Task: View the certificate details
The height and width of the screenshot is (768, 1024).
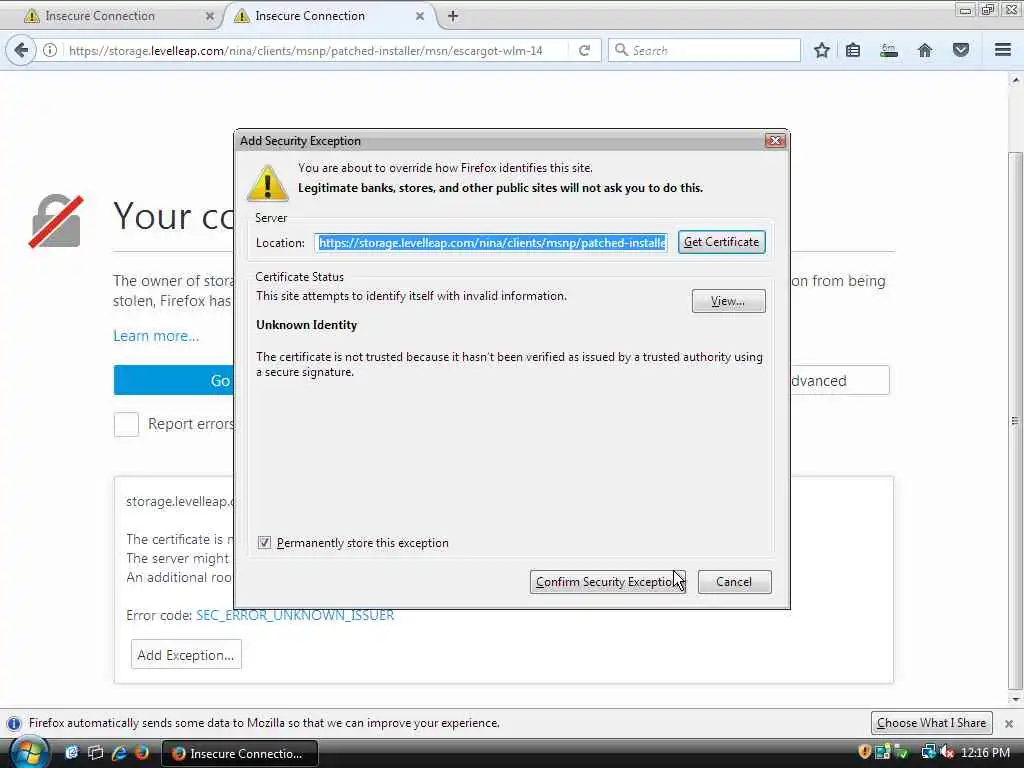Action: [x=728, y=301]
